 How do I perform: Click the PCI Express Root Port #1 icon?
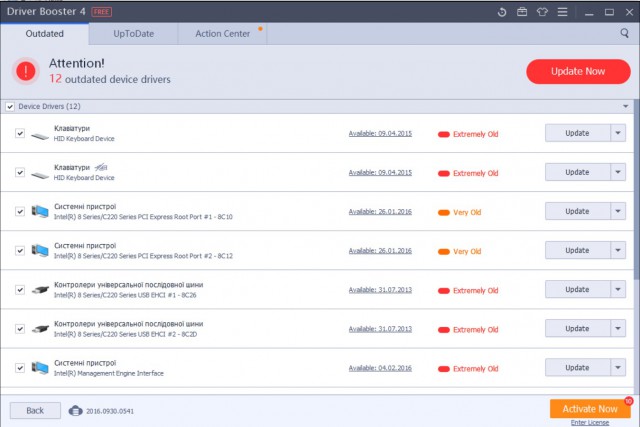tap(40, 211)
